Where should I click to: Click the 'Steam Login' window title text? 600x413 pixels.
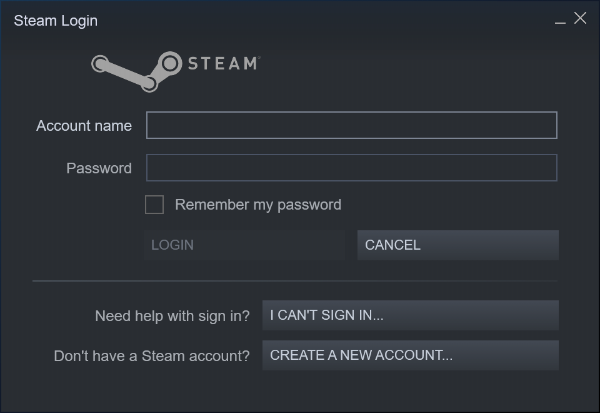(x=55, y=21)
